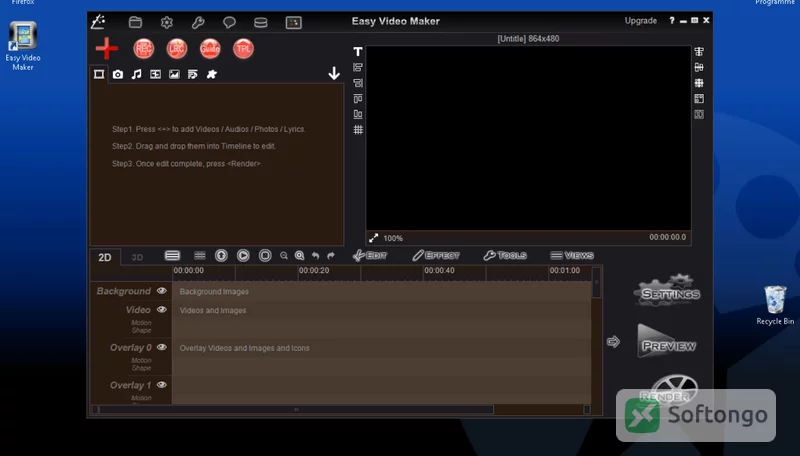Viewport: 800px width, 456px height.
Task: Open the red Guide button
Action: coord(210,48)
